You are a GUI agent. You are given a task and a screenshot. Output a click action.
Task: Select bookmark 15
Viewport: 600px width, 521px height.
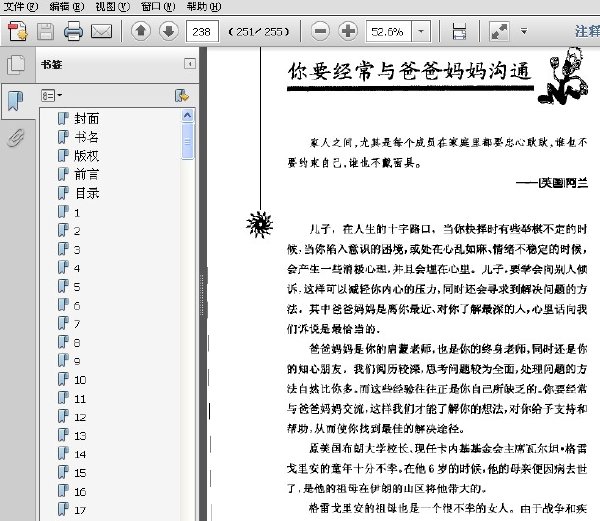(80, 473)
